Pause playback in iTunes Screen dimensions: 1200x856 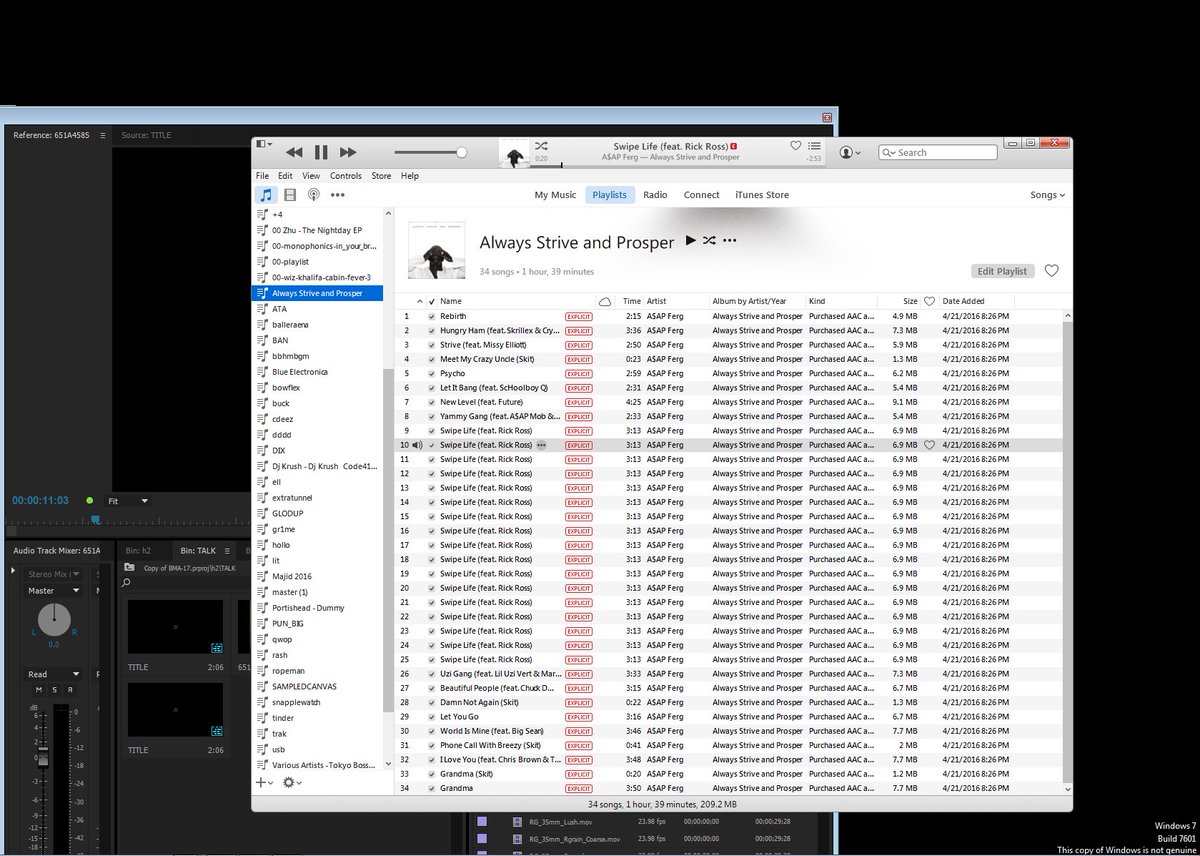321,152
